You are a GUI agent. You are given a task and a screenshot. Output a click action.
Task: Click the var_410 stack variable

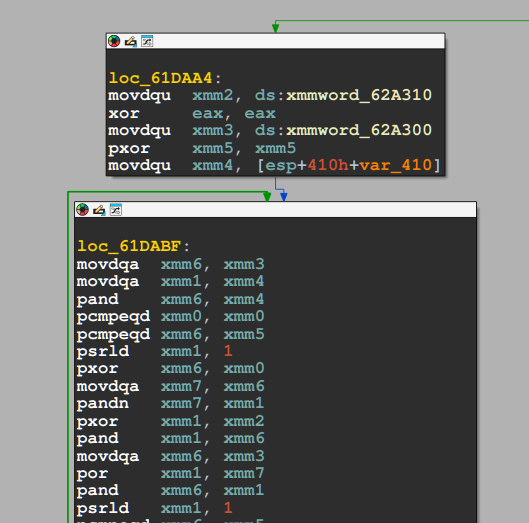395,165
